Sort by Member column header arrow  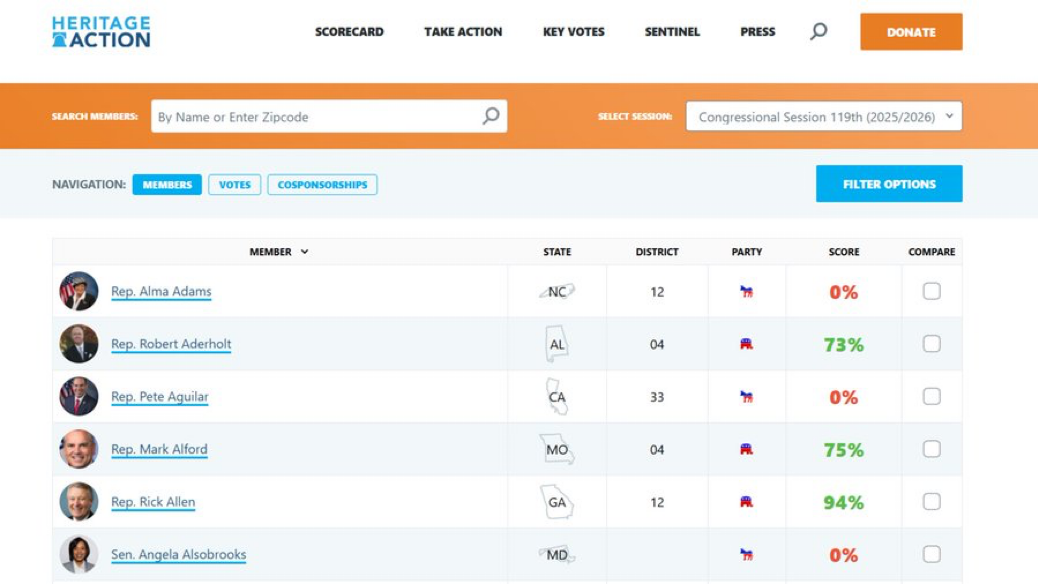(x=305, y=252)
